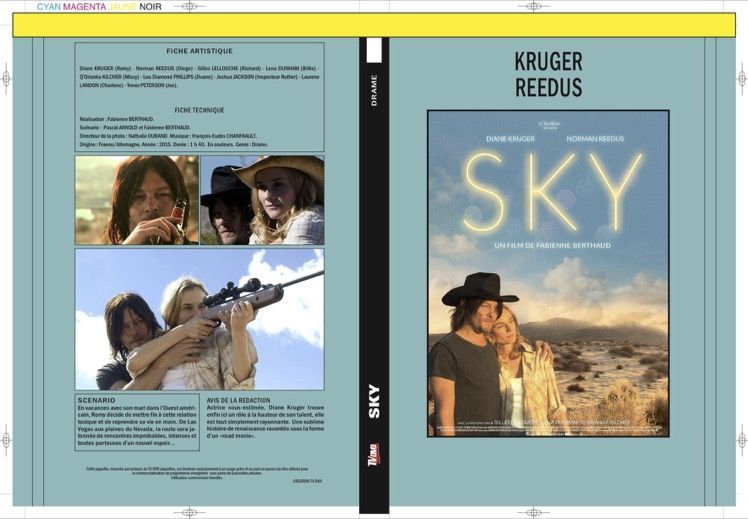Click the SCENARIO text box
748x519 pixels.
coord(137,422)
